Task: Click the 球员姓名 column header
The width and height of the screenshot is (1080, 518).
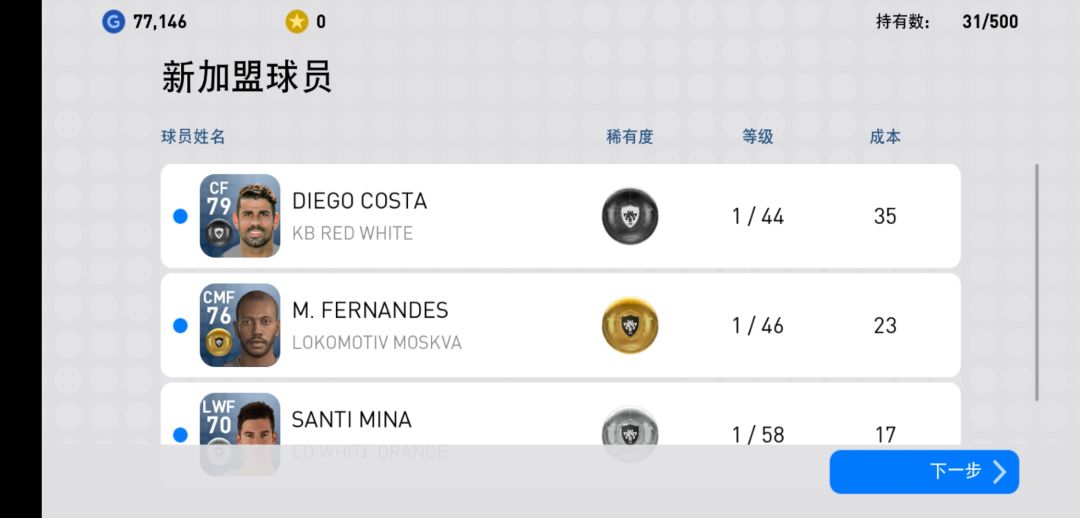Action: 193,137
